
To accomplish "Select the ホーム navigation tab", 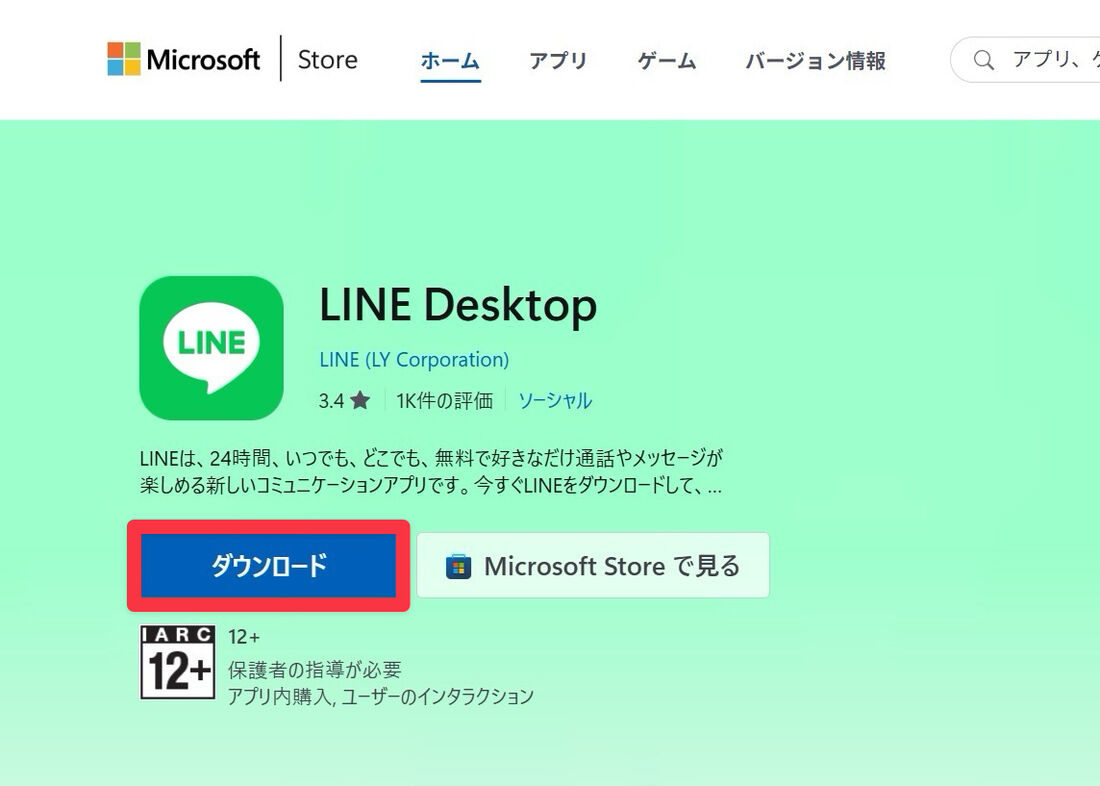I will 449,60.
